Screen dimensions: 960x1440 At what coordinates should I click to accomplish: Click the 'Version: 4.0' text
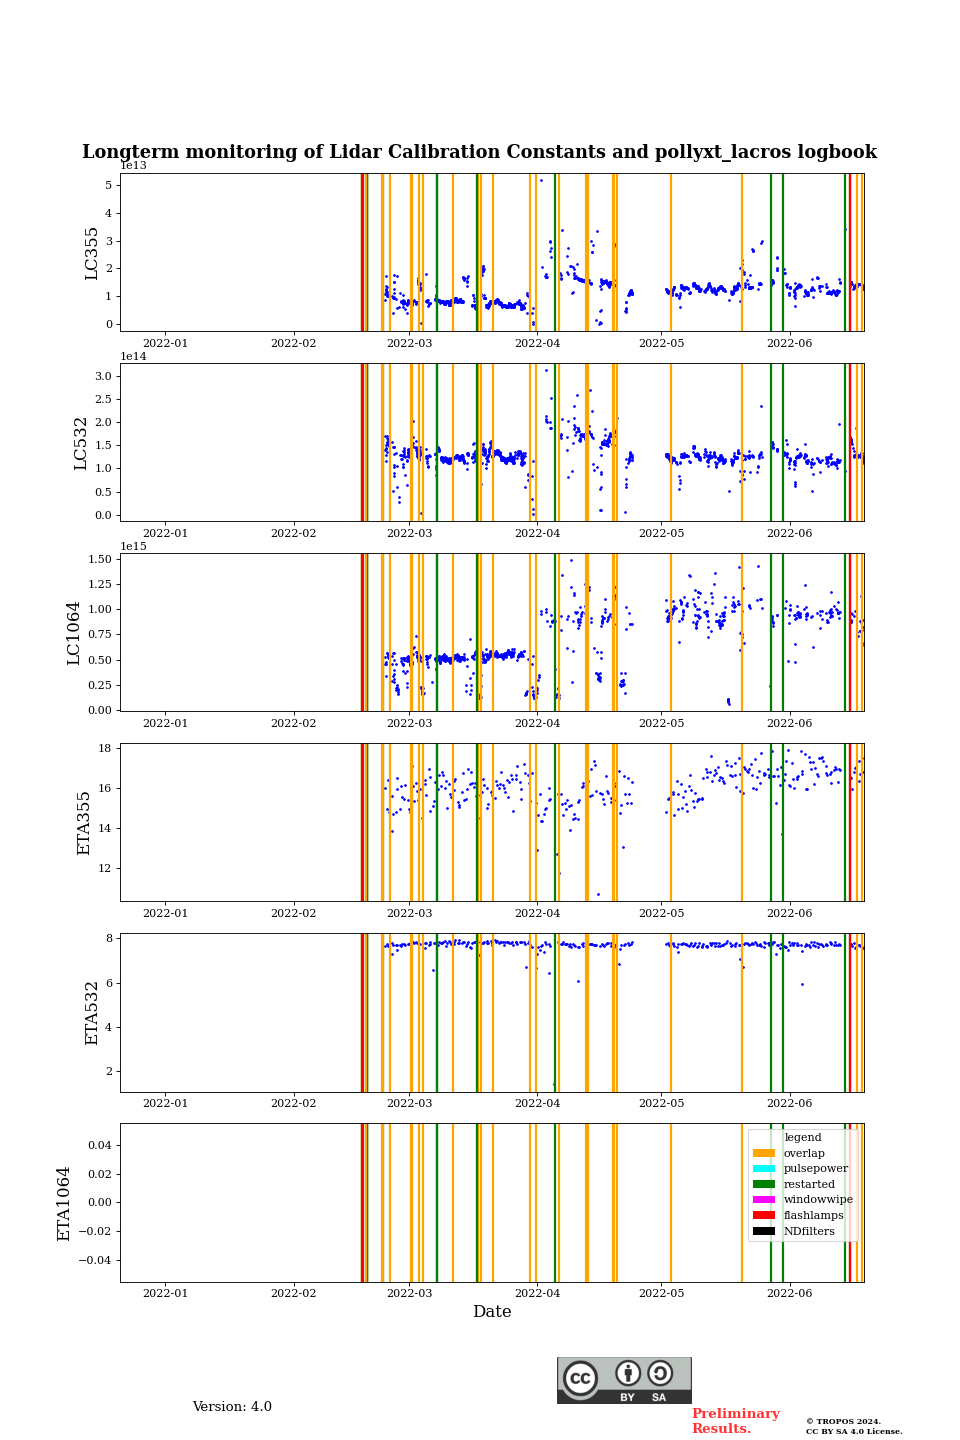232,1407
